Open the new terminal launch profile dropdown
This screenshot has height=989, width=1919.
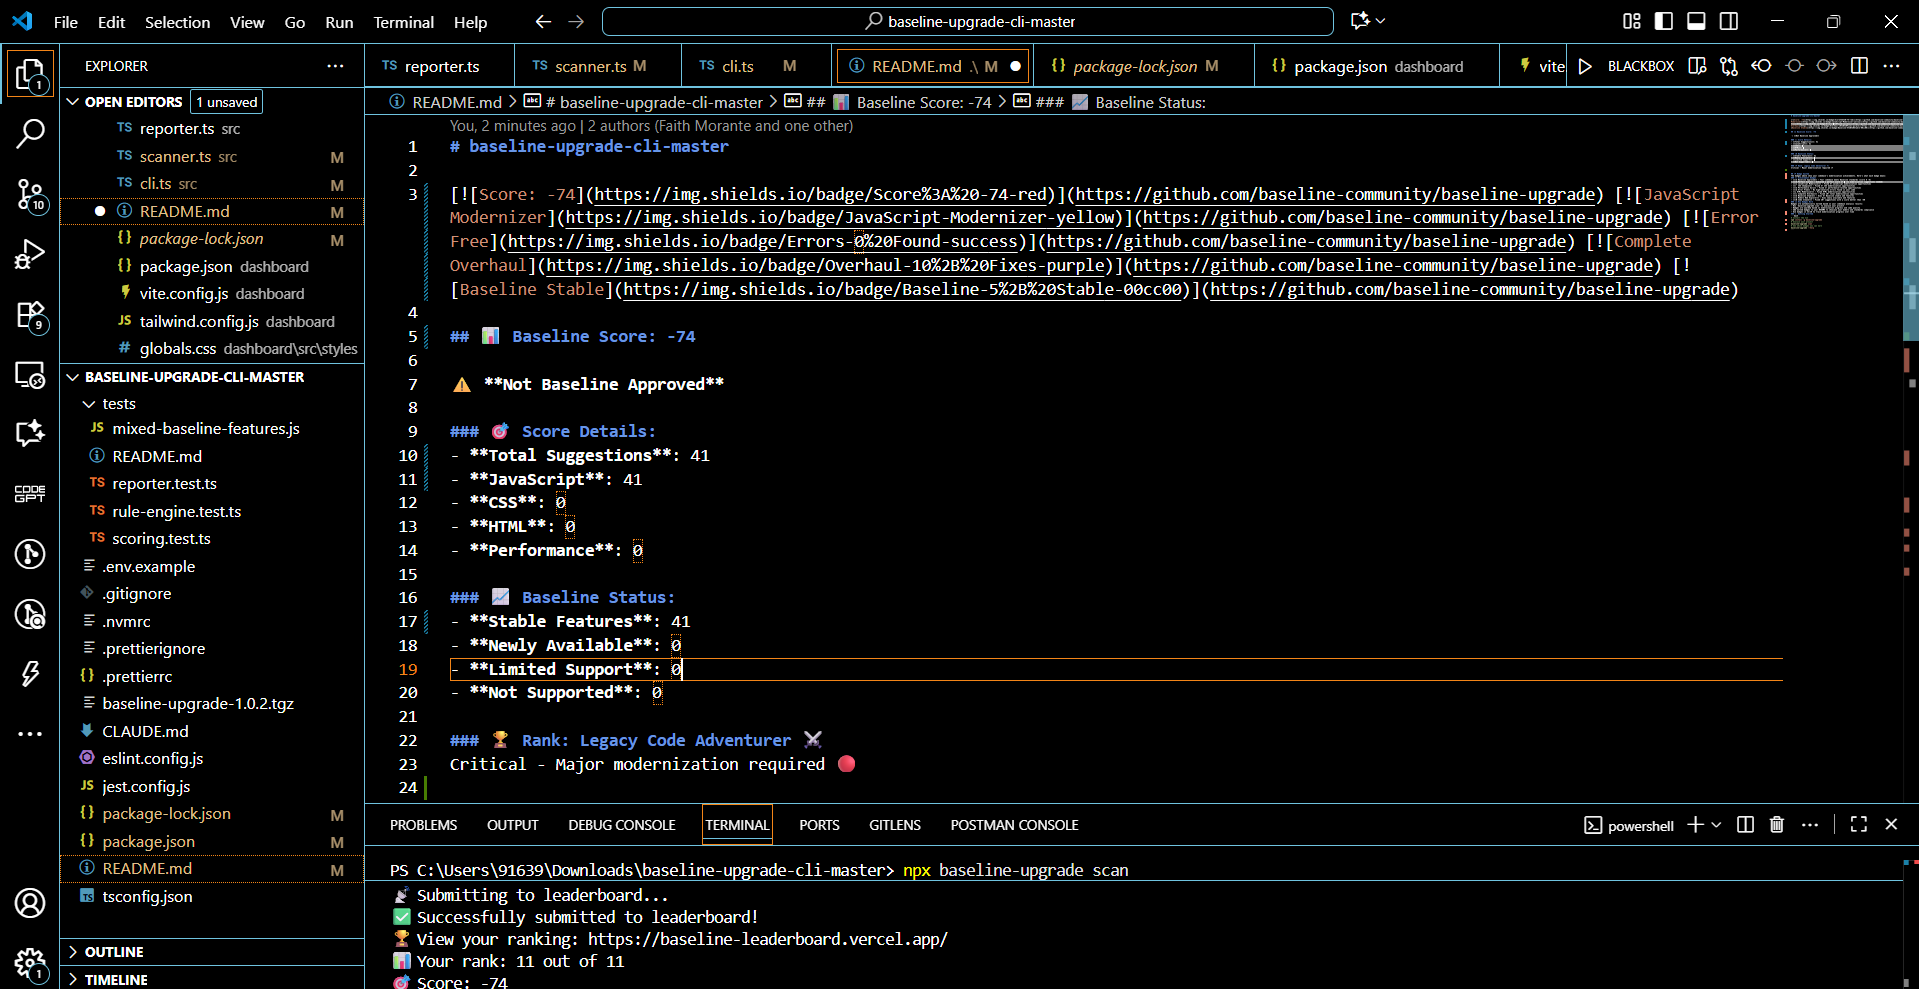click(x=1717, y=825)
